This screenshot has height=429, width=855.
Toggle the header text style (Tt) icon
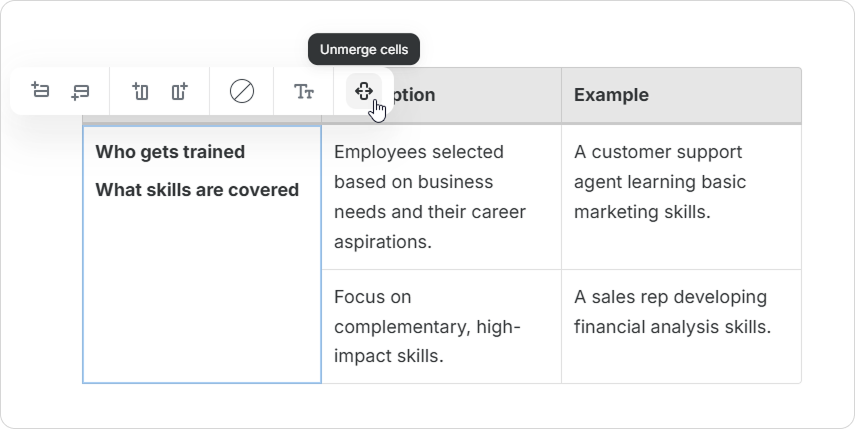[305, 91]
